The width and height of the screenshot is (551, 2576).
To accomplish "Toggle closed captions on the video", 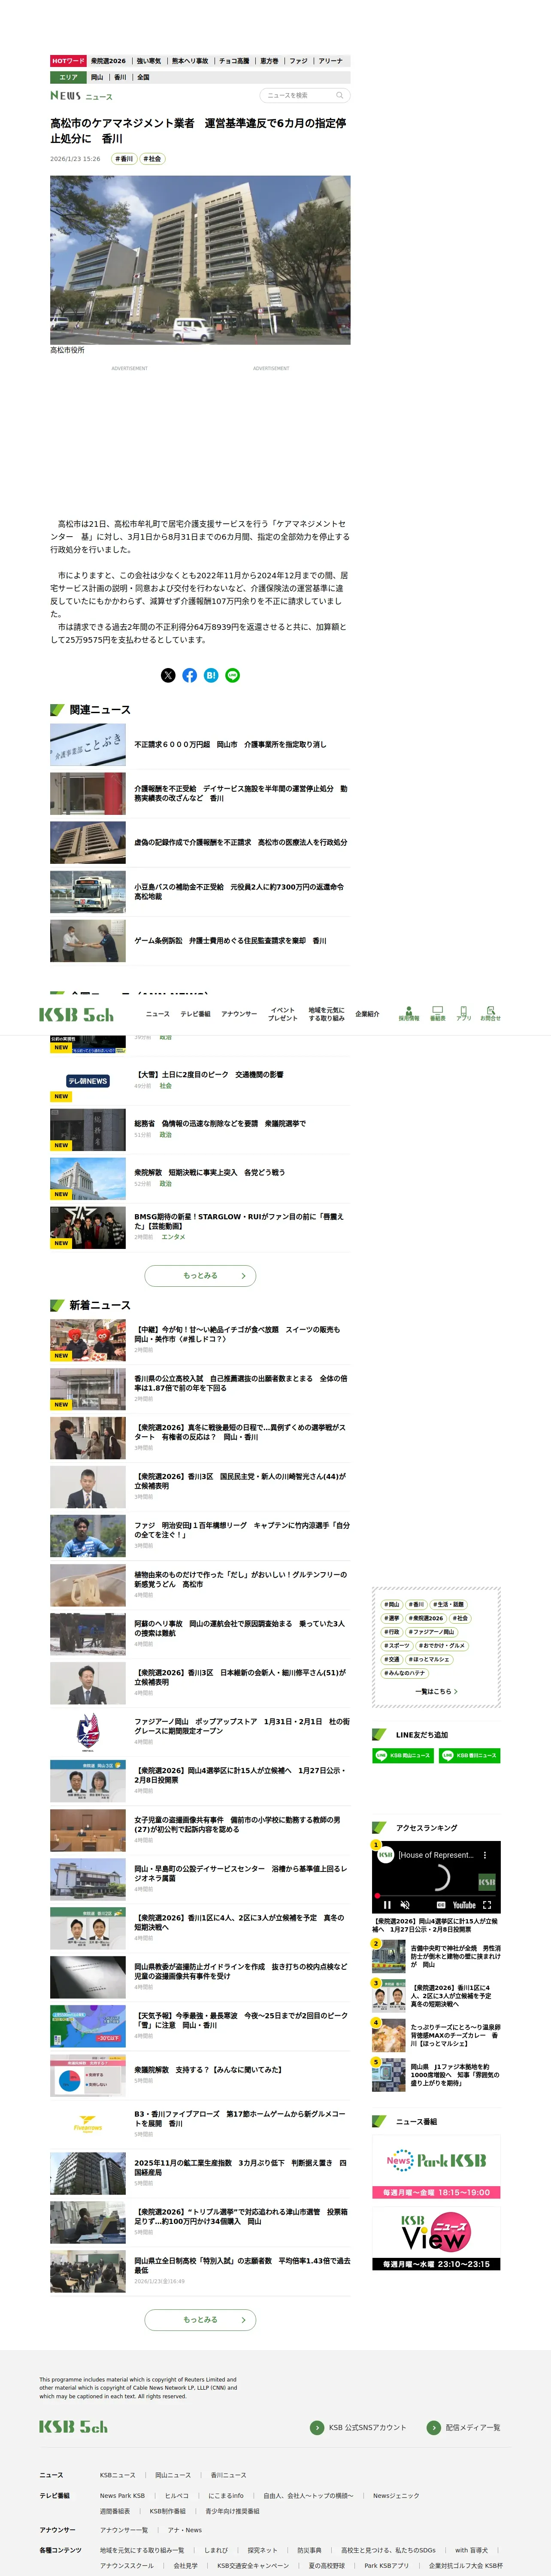I will (x=441, y=1905).
